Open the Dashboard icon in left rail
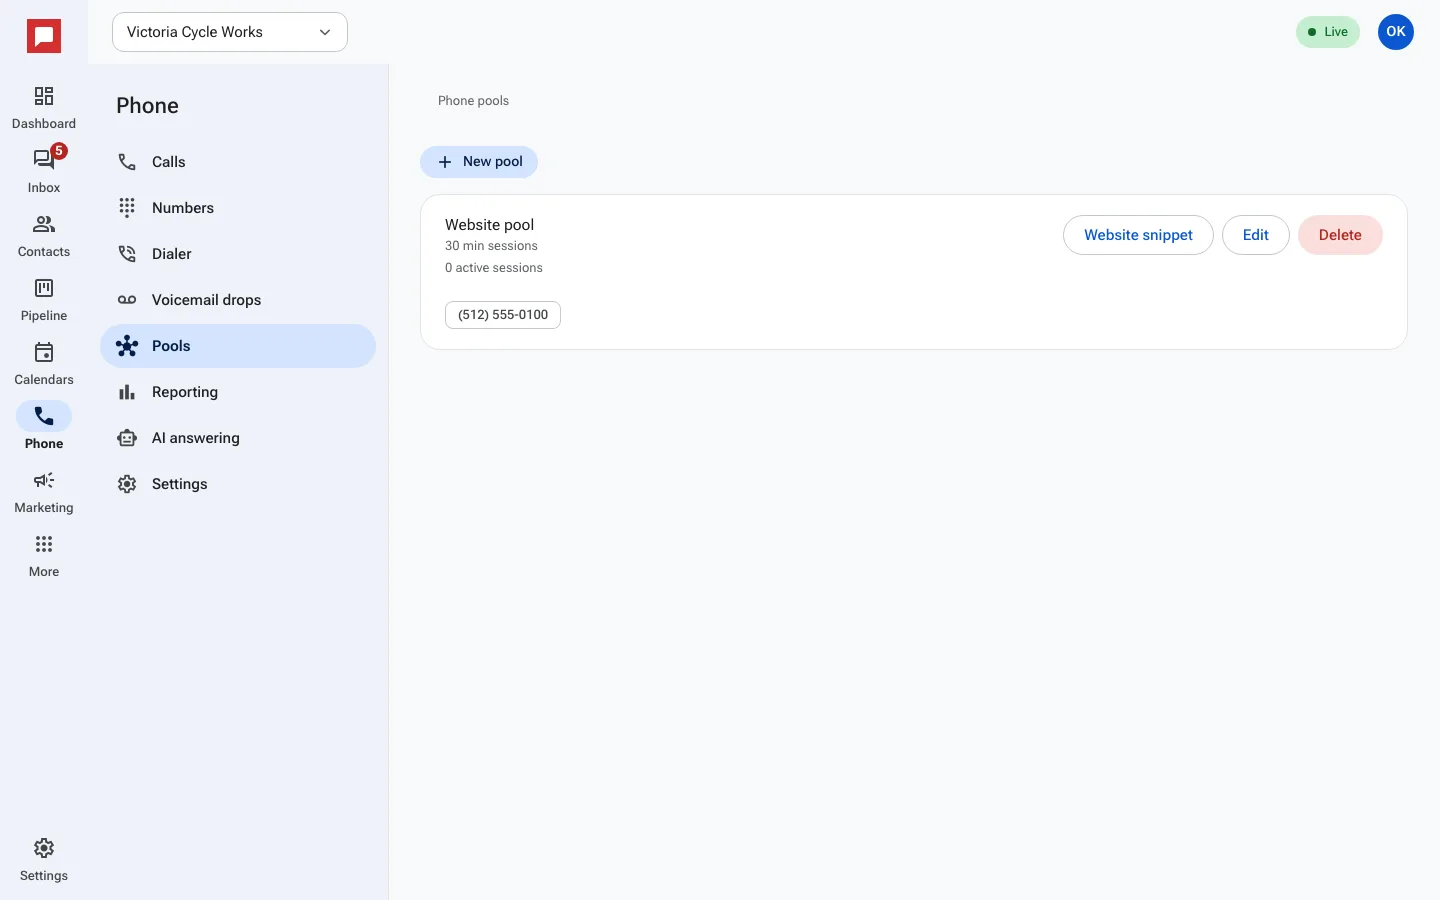This screenshot has height=900, width=1440. coord(44,96)
